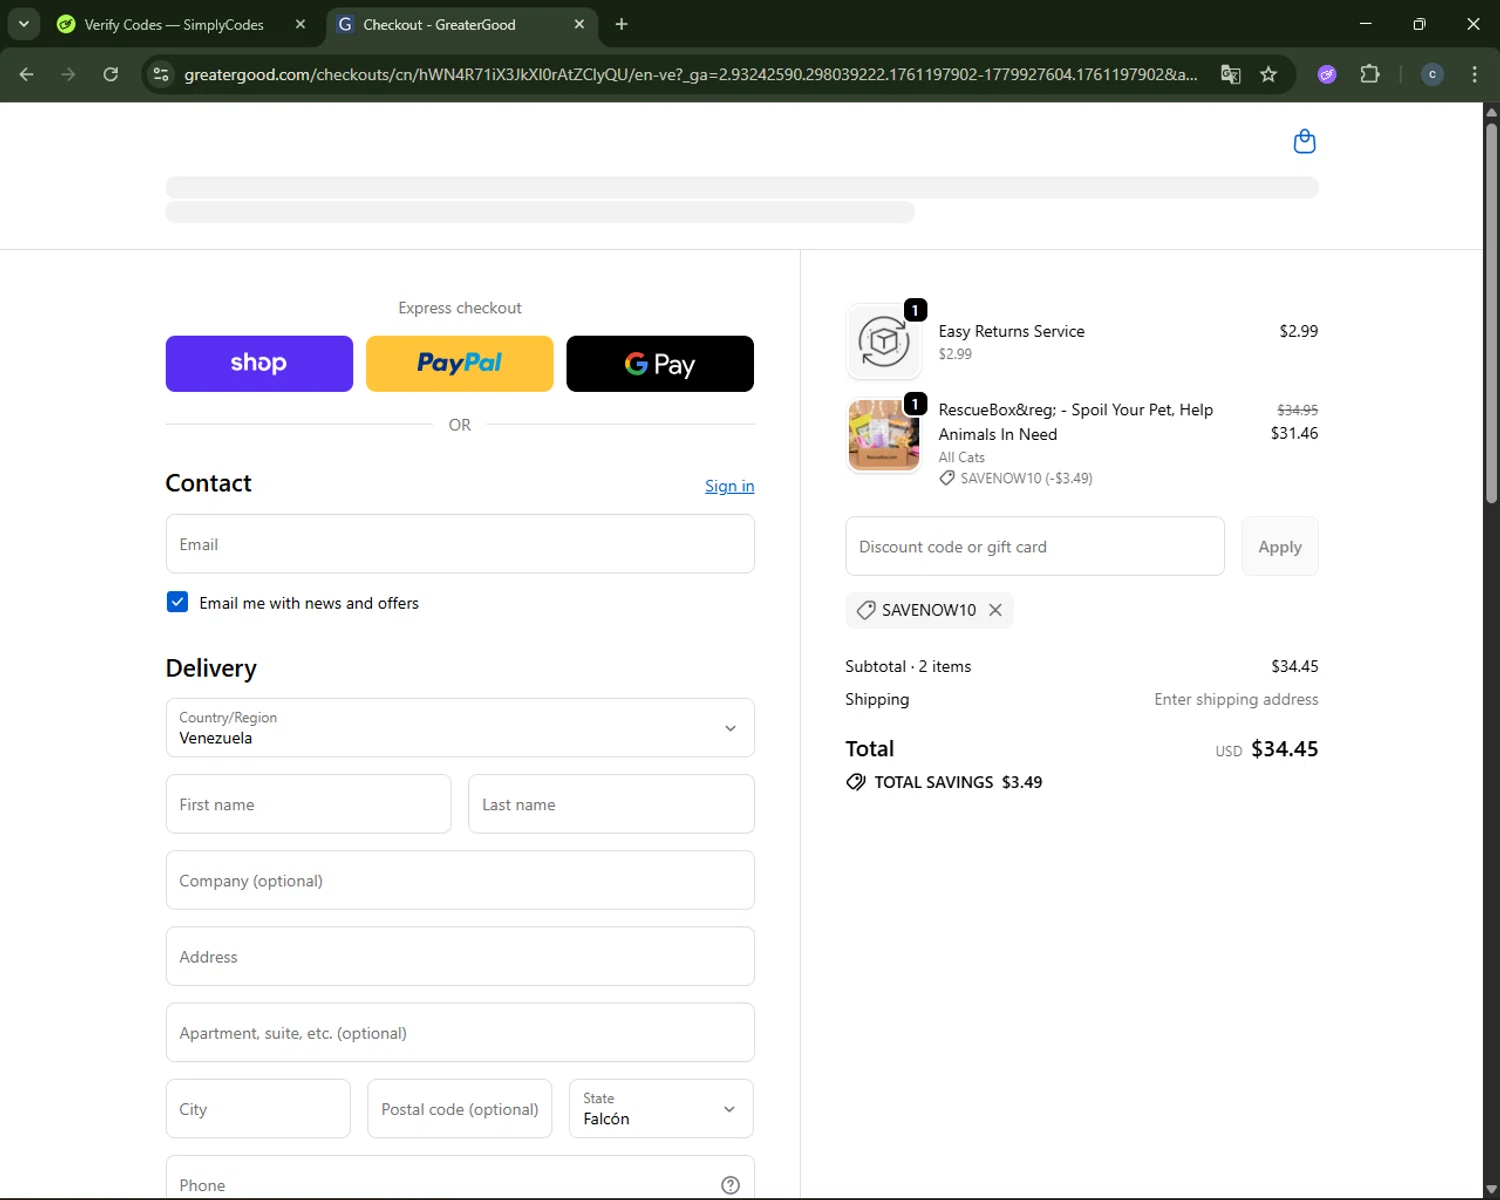Click the browser forward arrow

[x=68, y=74]
